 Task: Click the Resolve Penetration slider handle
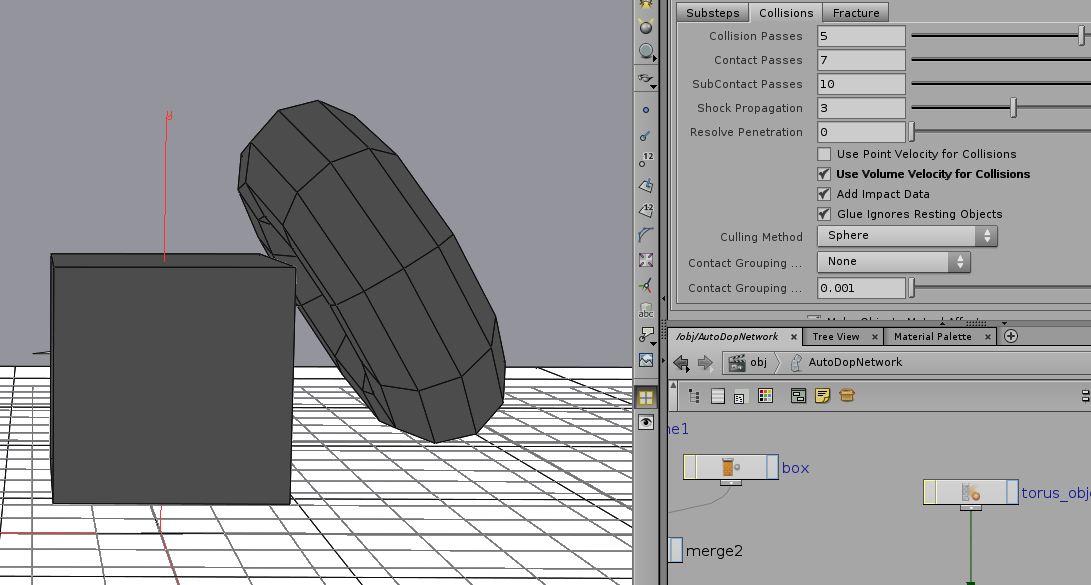(x=912, y=131)
